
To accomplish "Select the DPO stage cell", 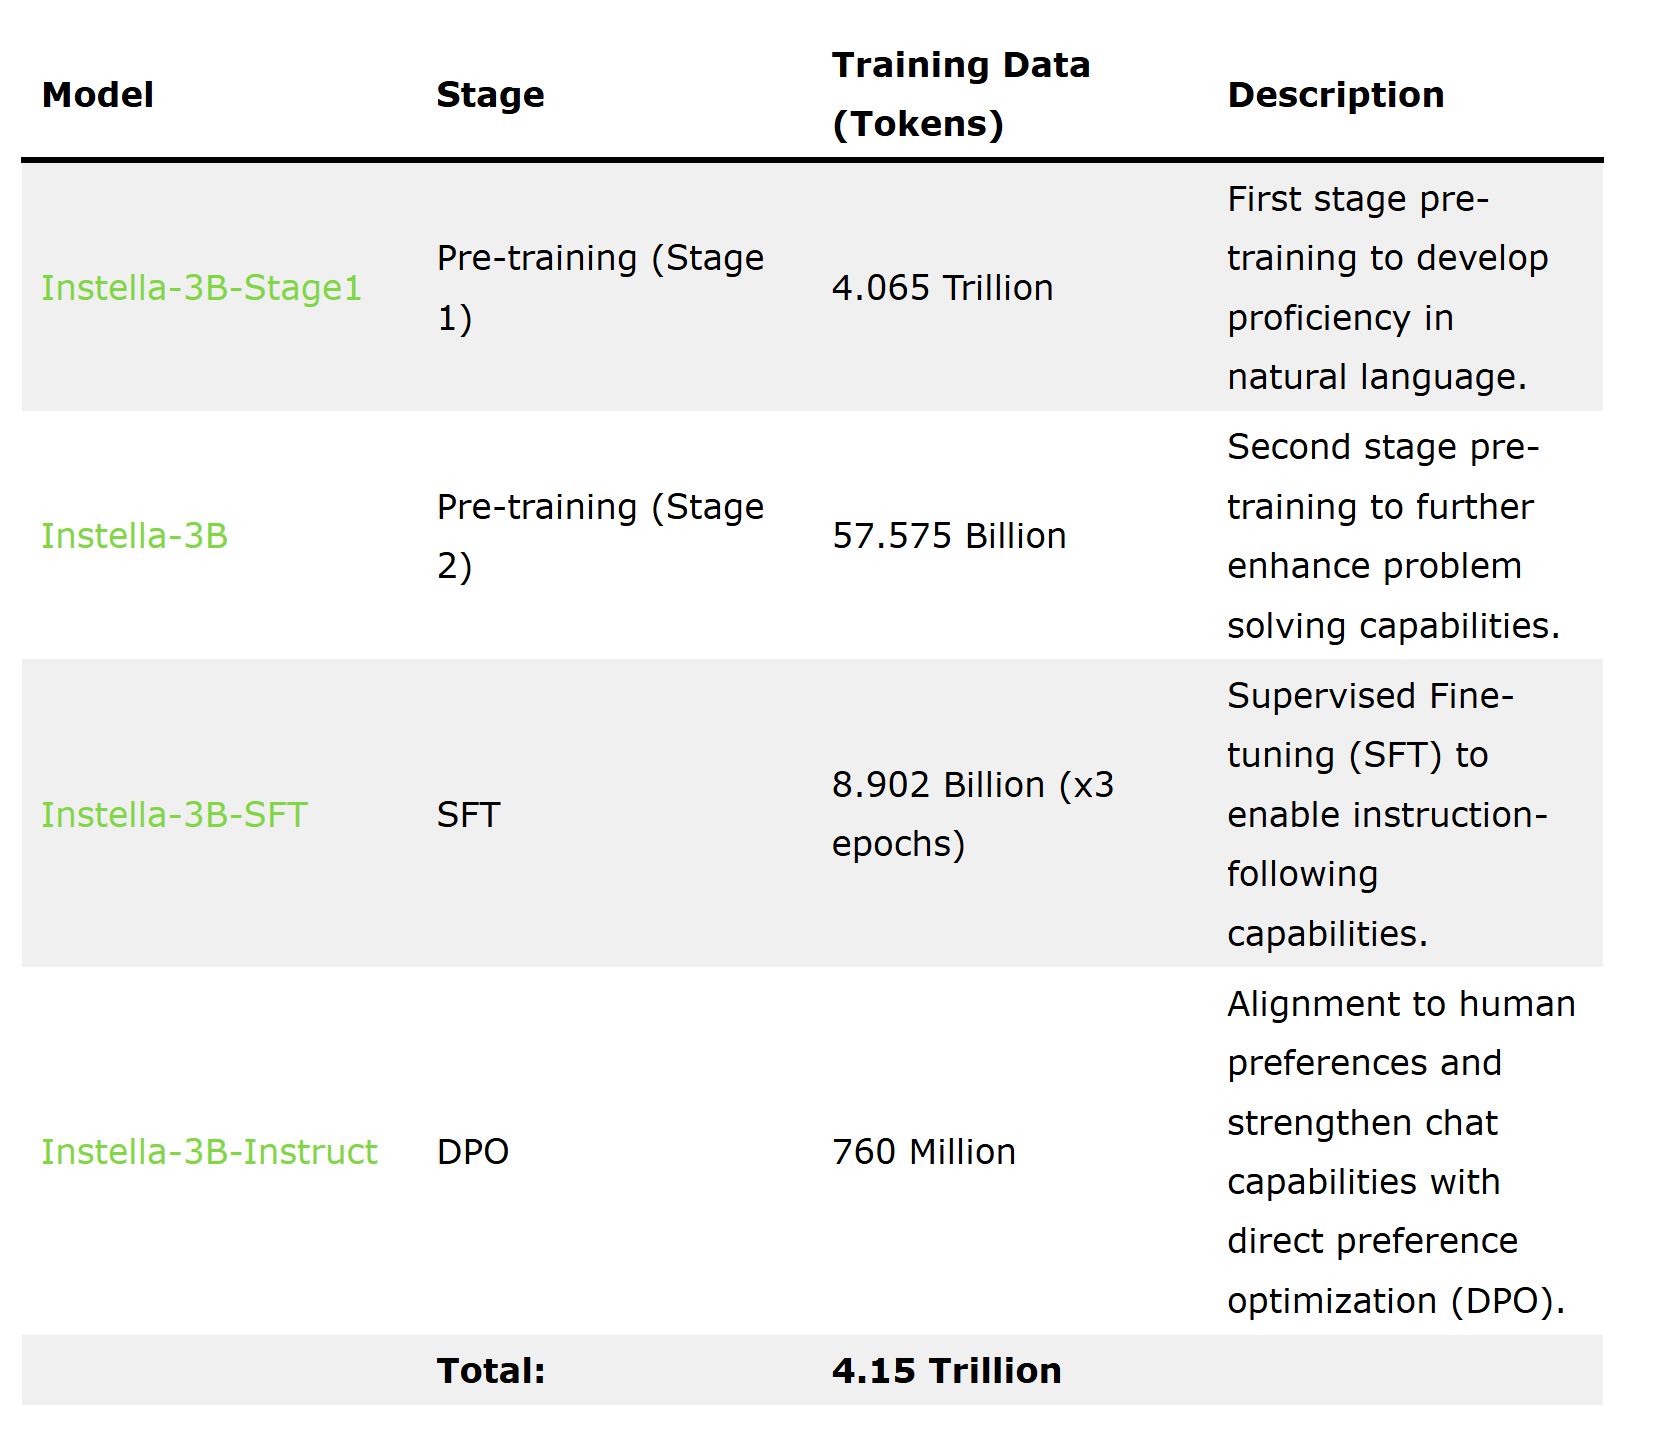I will coord(473,1152).
